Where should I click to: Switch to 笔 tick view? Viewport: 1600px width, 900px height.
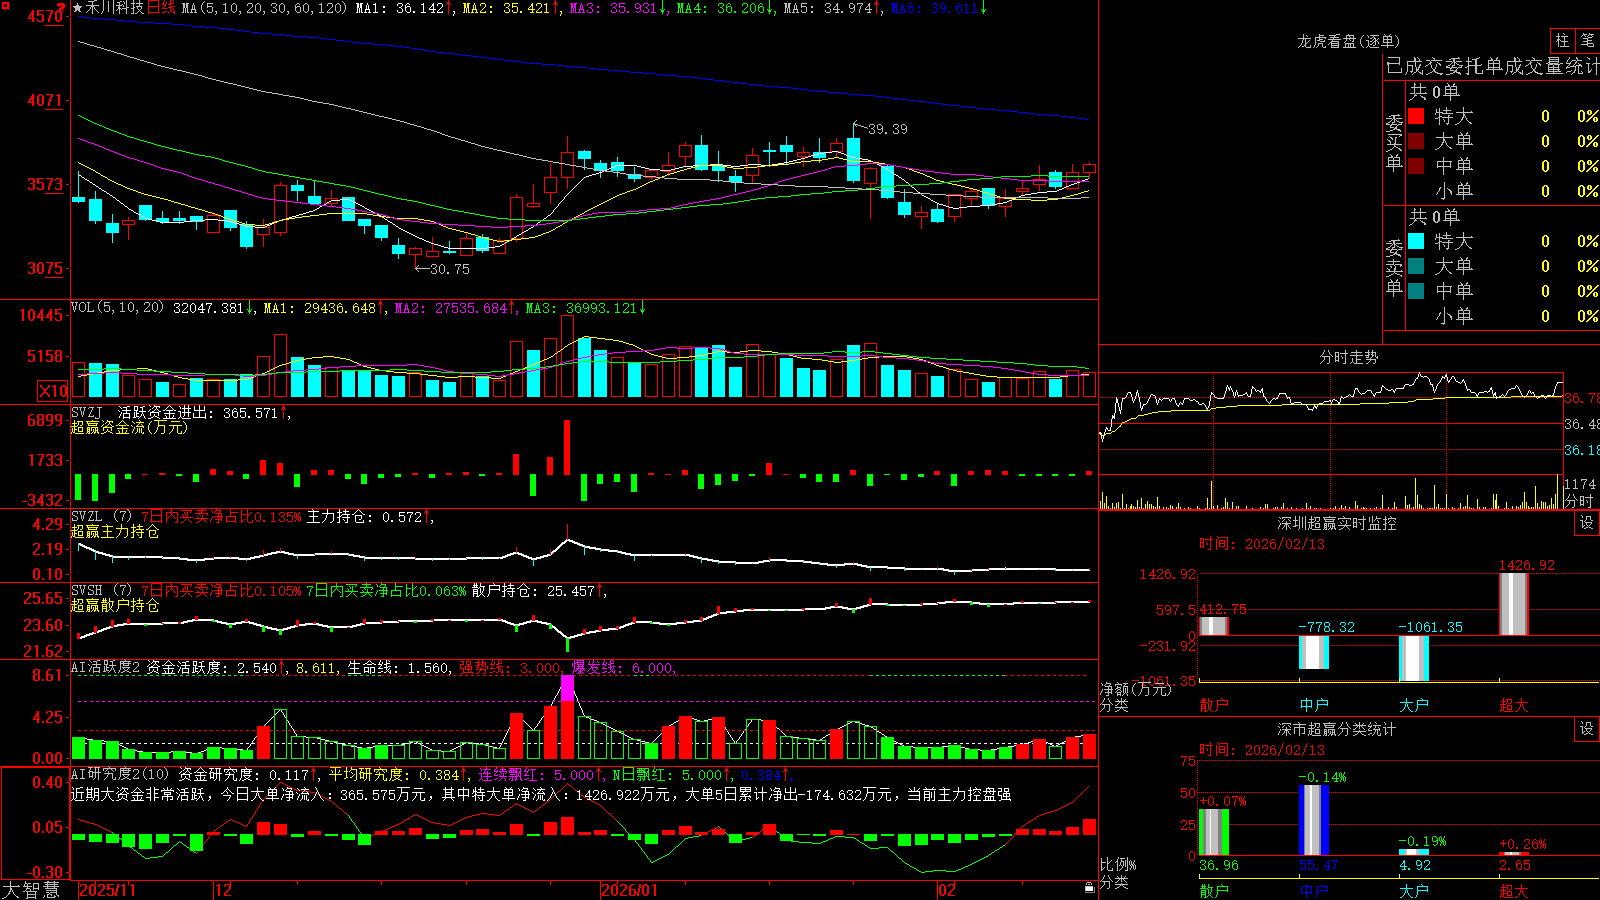tap(1587, 40)
